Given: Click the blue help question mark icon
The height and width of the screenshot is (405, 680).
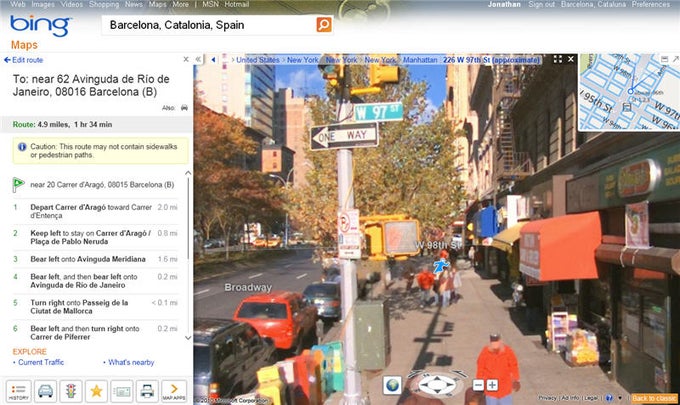Looking at the screenshot, I should 609,398.
